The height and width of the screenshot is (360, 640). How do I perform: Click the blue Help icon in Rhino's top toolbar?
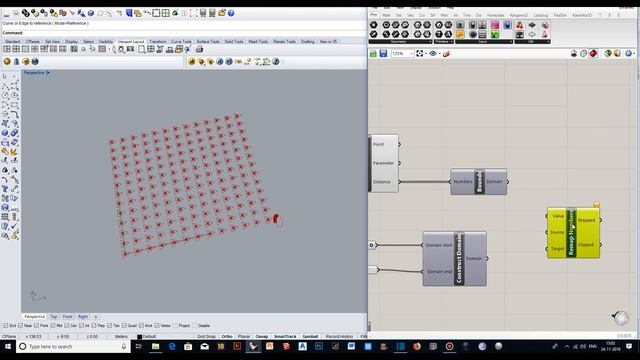(x=231, y=13)
